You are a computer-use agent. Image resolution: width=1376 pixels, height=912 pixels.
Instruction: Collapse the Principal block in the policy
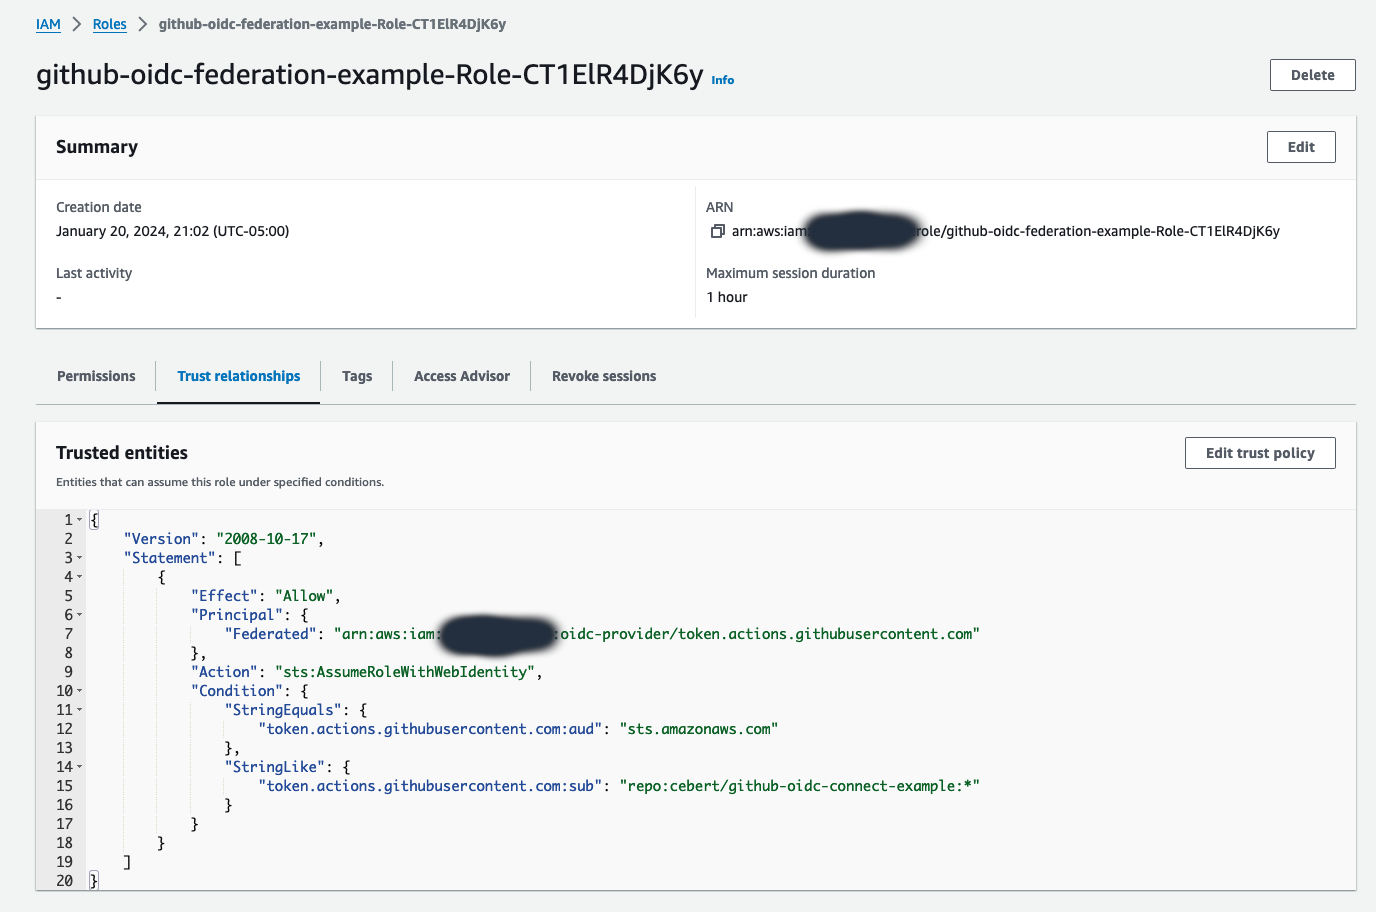coord(81,614)
